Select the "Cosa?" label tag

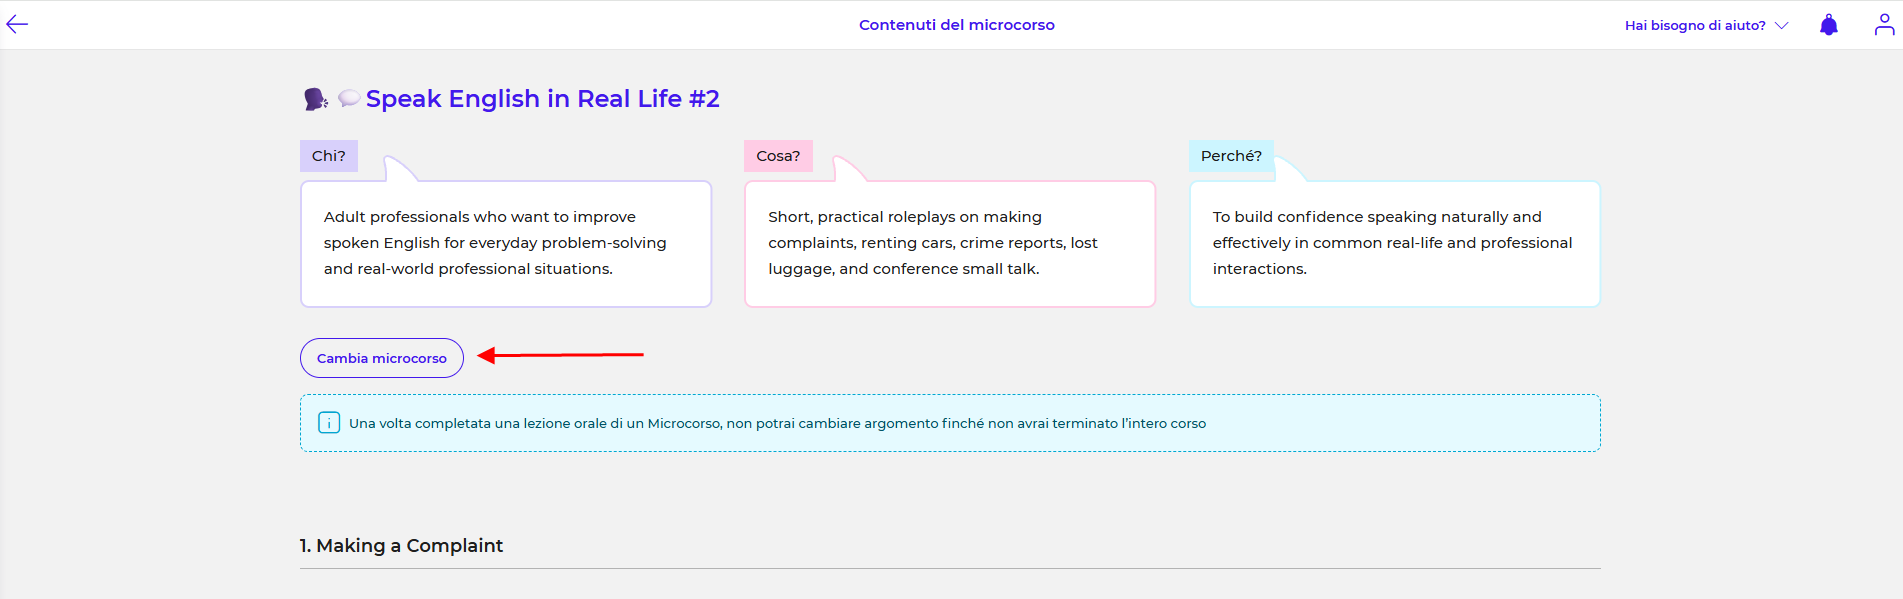(x=778, y=156)
